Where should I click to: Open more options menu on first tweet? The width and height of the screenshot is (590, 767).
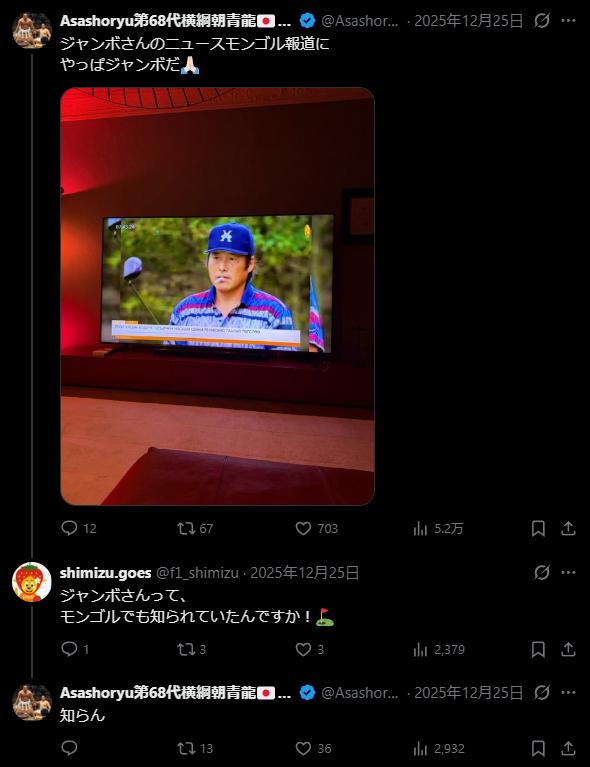click(x=568, y=21)
